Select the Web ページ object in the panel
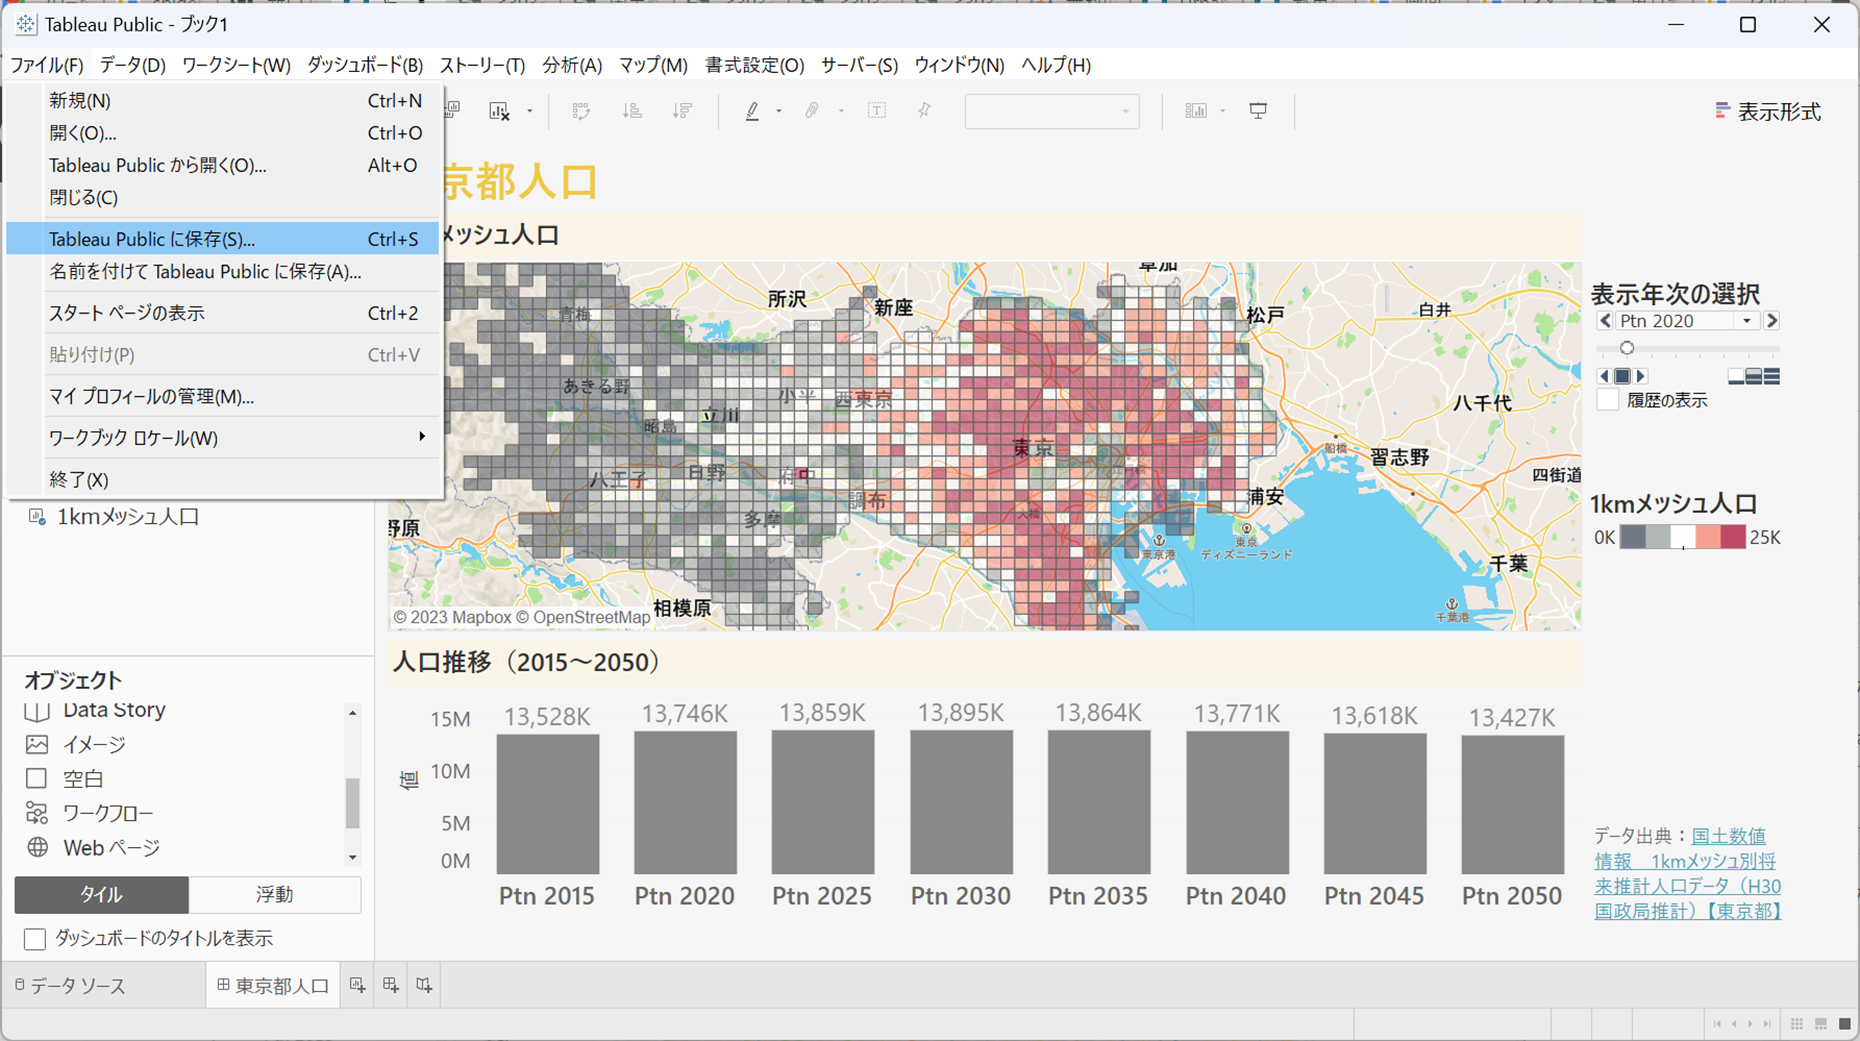The width and height of the screenshot is (1860, 1041). point(109,848)
